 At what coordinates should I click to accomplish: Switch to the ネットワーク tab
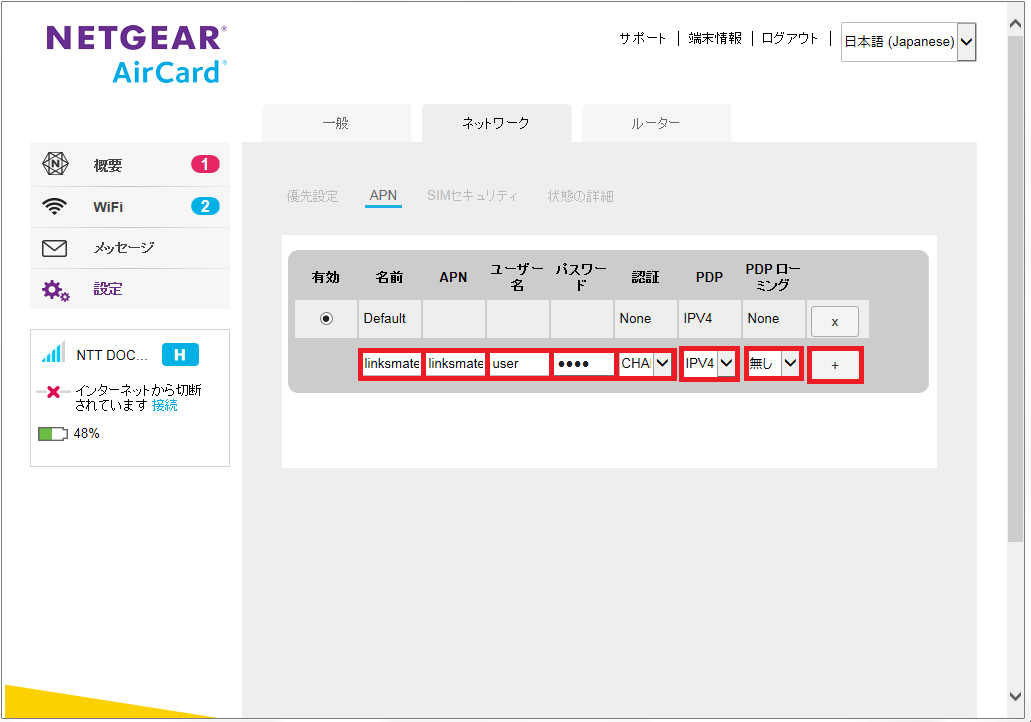[496, 123]
